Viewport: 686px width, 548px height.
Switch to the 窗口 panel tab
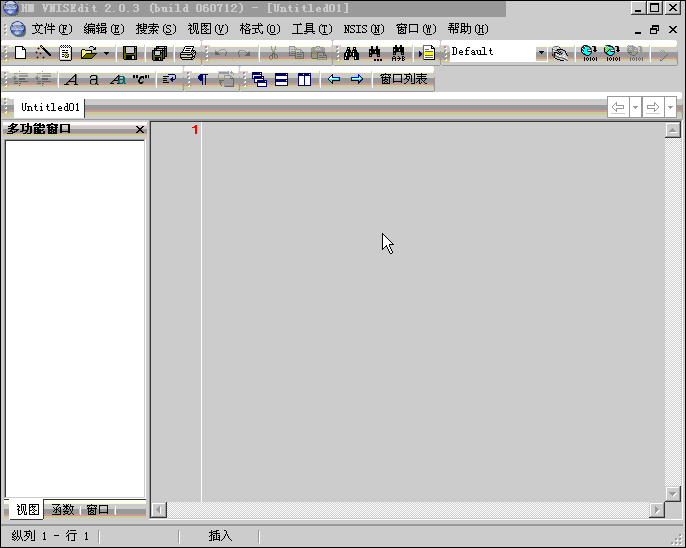tap(97, 509)
